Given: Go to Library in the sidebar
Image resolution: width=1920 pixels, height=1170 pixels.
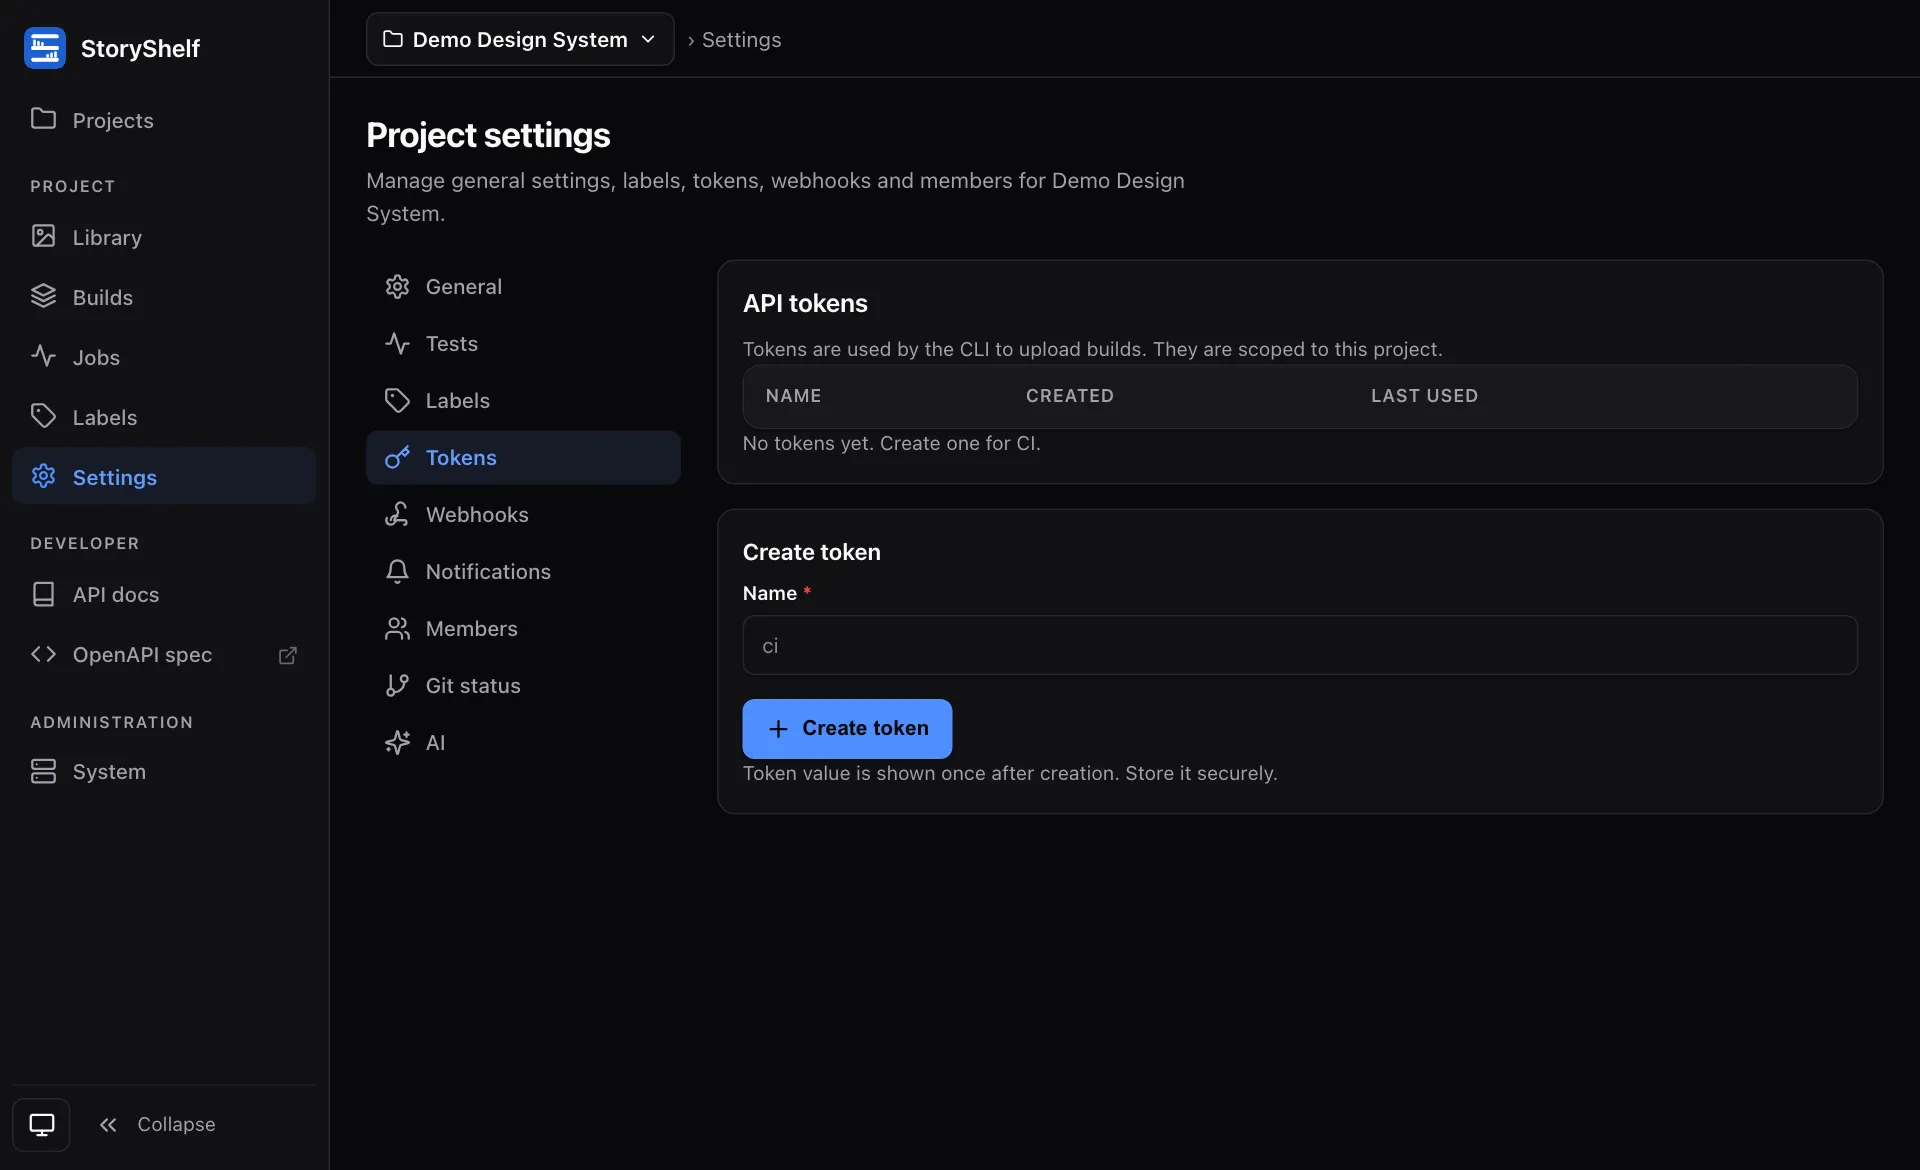Looking at the screenshot, I should point(164,237).
